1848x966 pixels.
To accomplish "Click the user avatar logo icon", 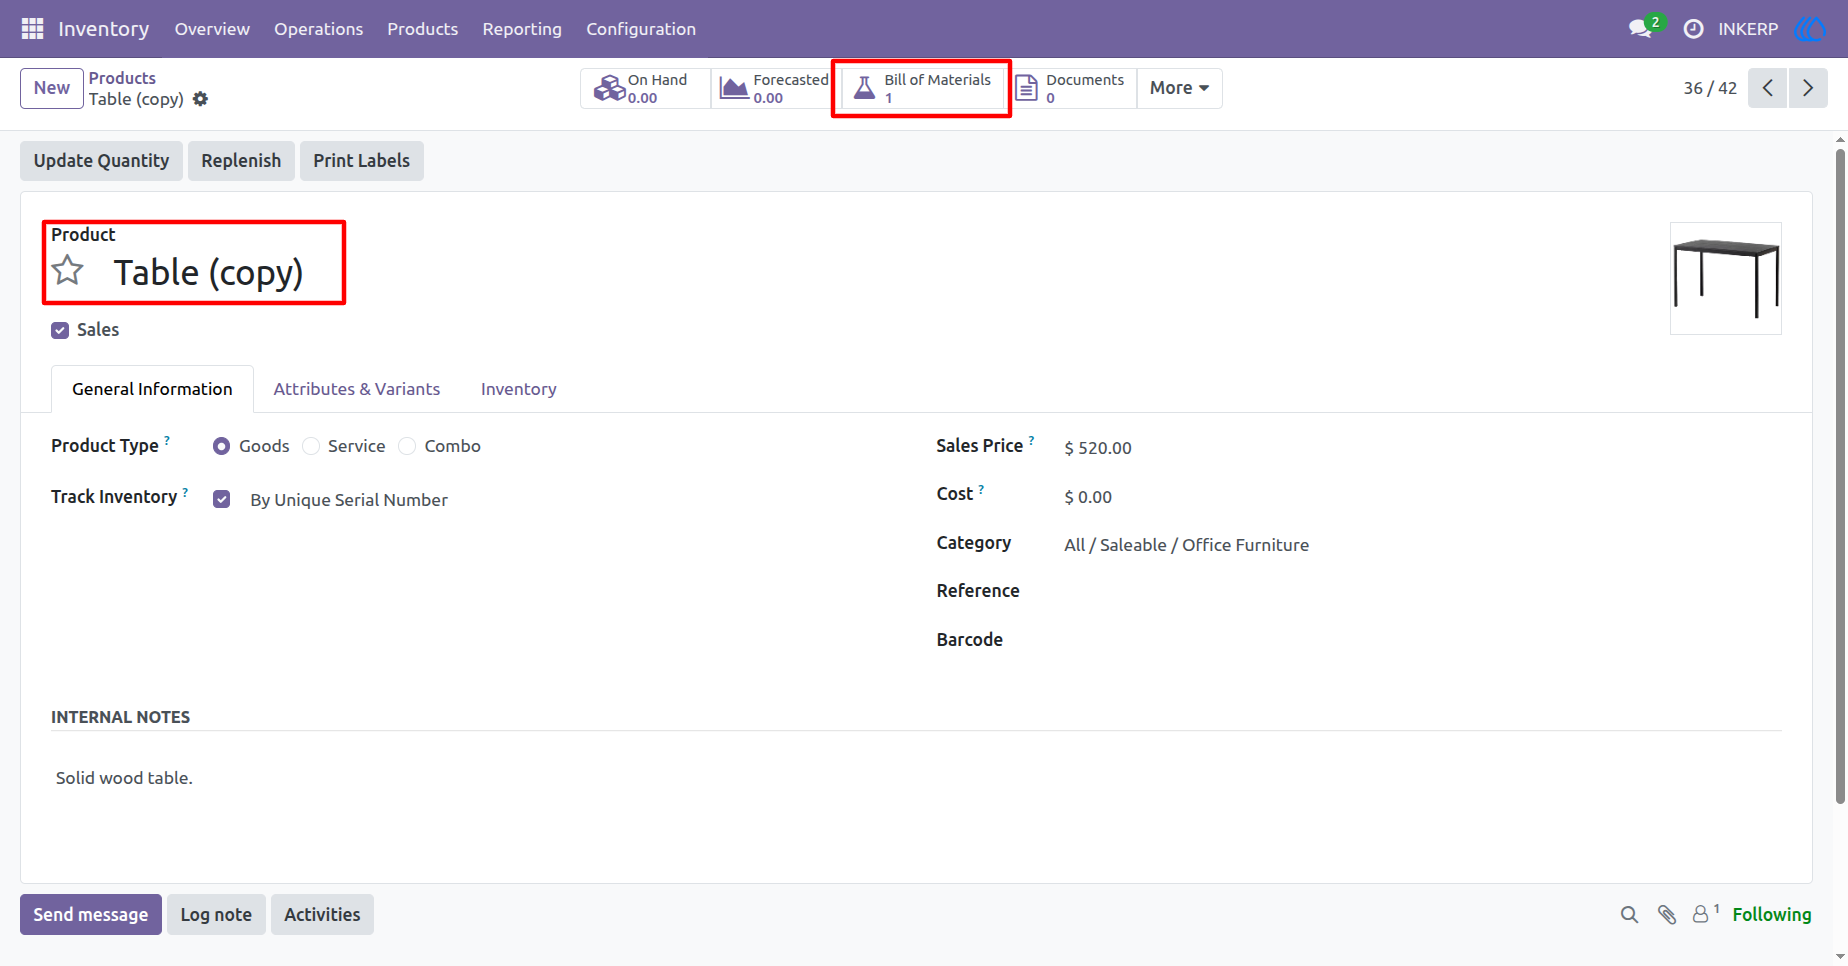I will [1810, 29].
